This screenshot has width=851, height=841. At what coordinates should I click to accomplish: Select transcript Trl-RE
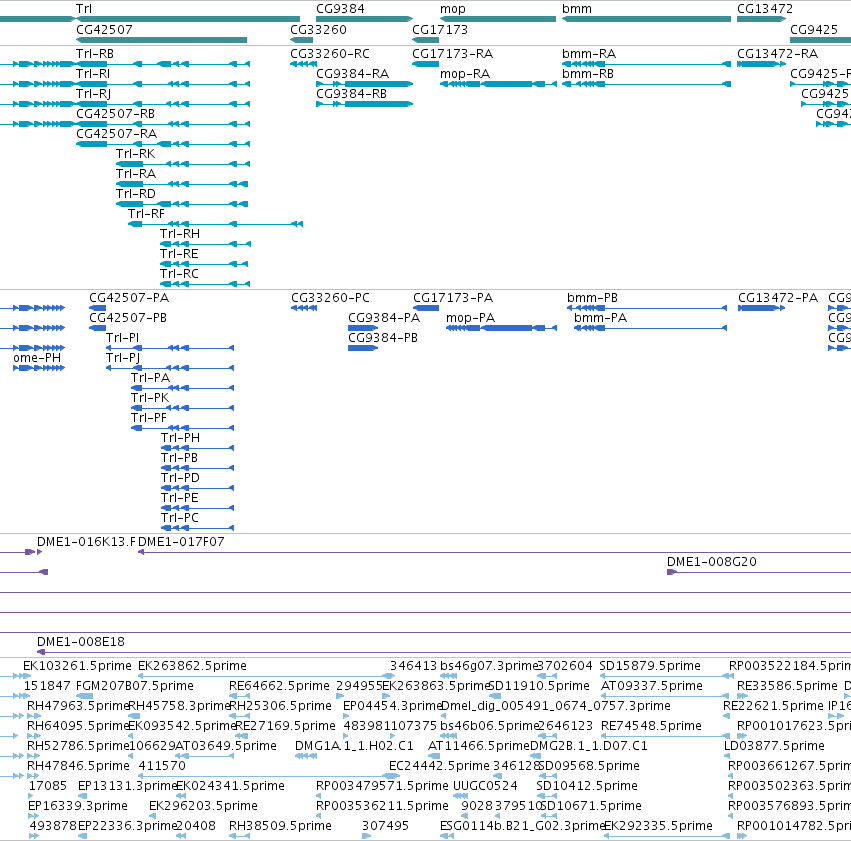(x=179, y=254)
